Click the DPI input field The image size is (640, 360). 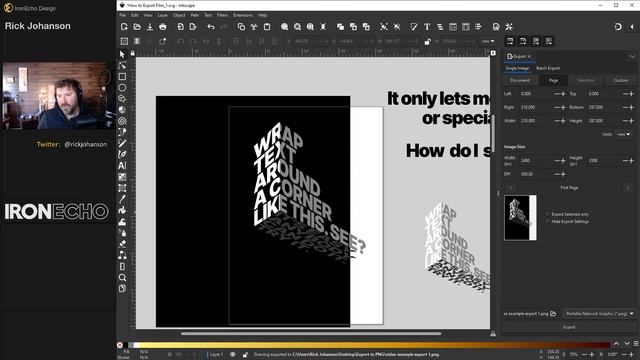(x=536, y=174)
